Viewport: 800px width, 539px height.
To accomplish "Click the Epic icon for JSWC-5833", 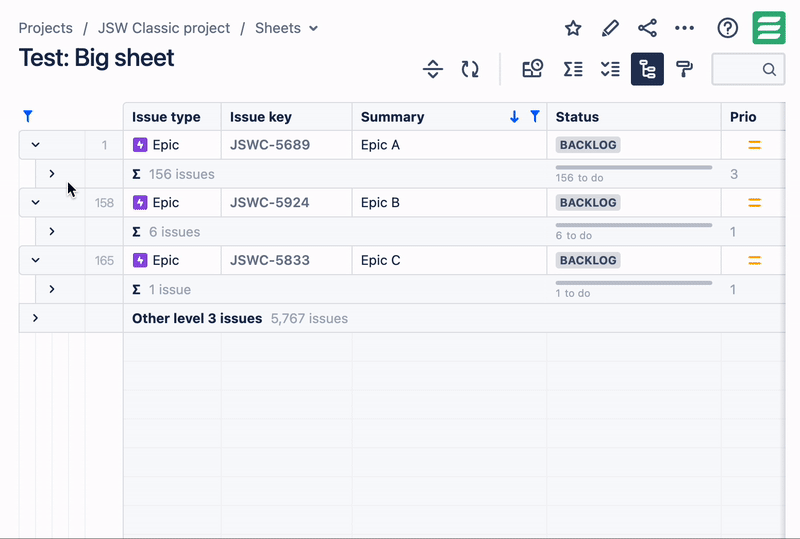I will [x=140, y=260].
